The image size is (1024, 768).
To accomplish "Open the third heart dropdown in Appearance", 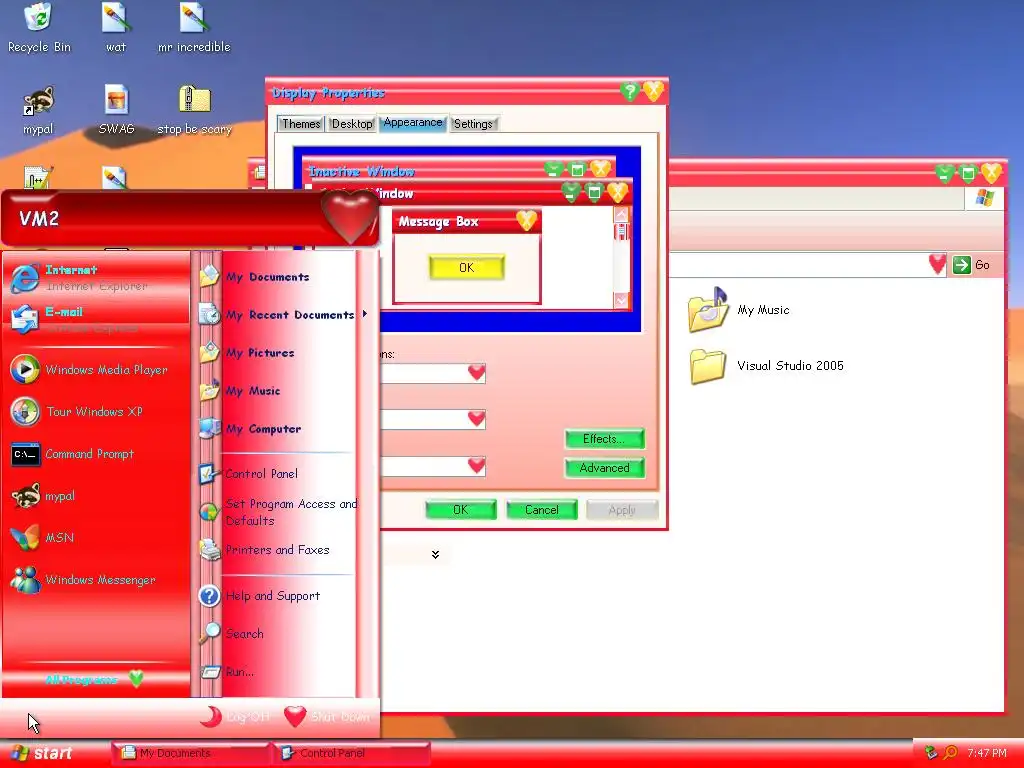I will tap(477, 466).
